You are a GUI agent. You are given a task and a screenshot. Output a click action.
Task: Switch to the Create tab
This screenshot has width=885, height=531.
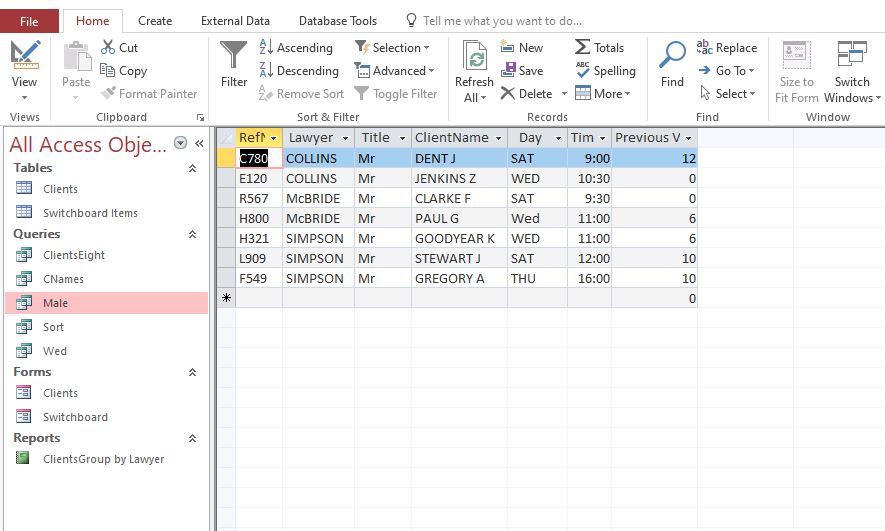pos(155,20)
